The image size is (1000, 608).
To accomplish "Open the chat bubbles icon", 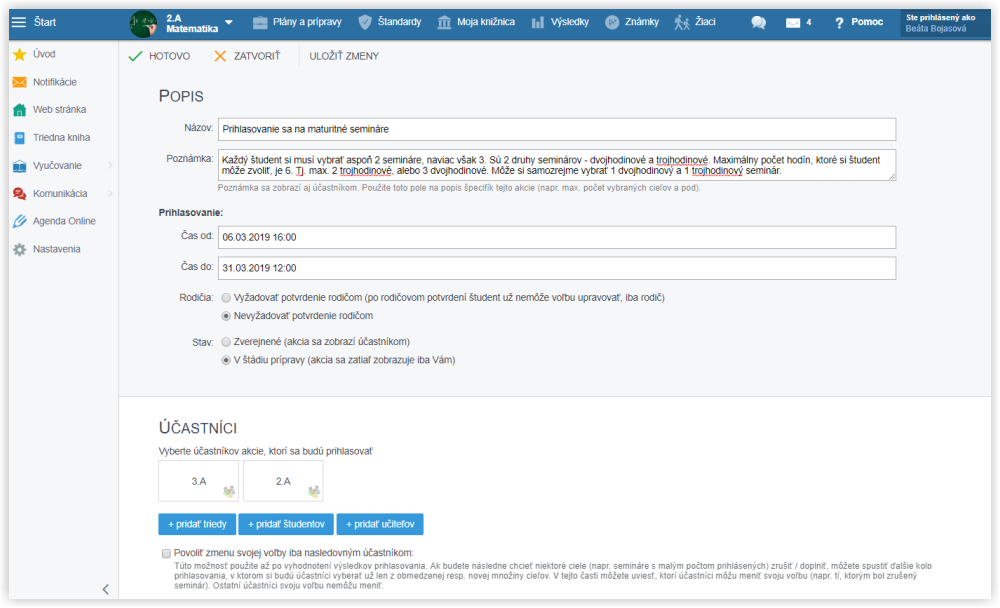I will (758, 23).
